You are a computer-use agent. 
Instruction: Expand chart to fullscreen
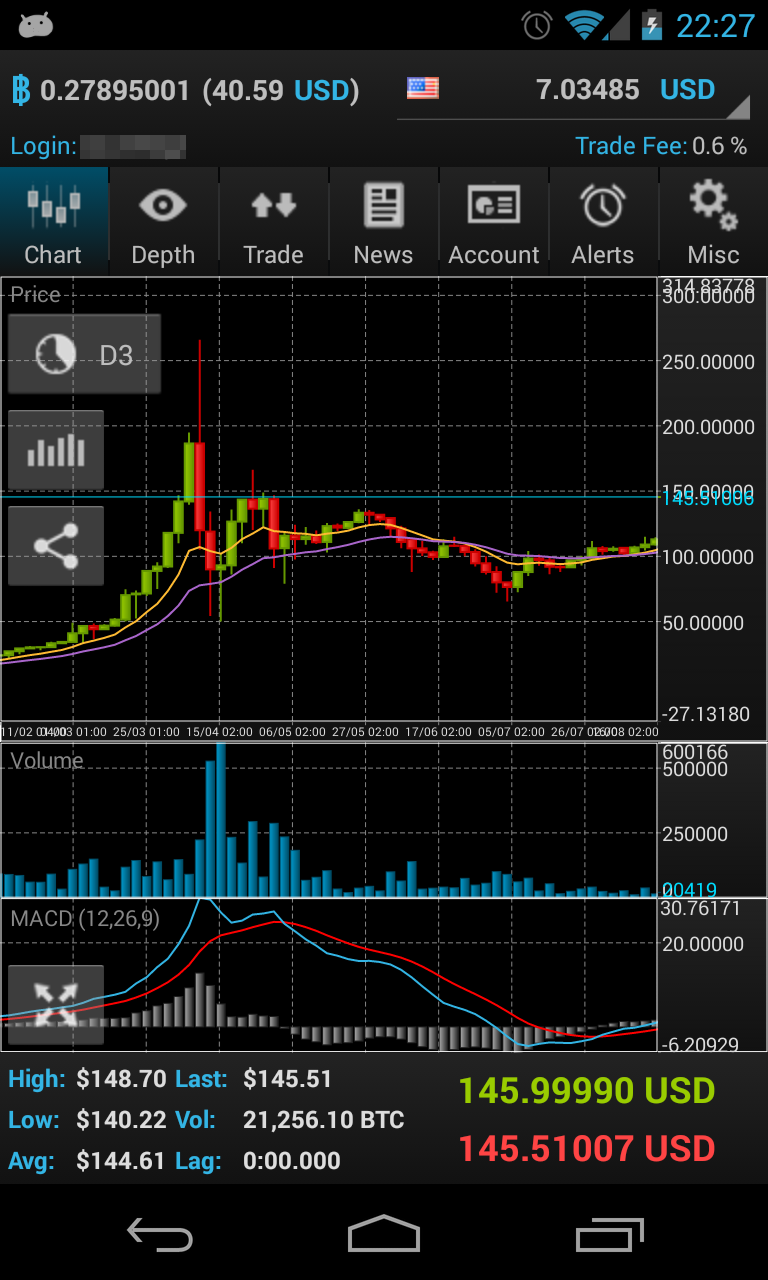pos(56,1005)
